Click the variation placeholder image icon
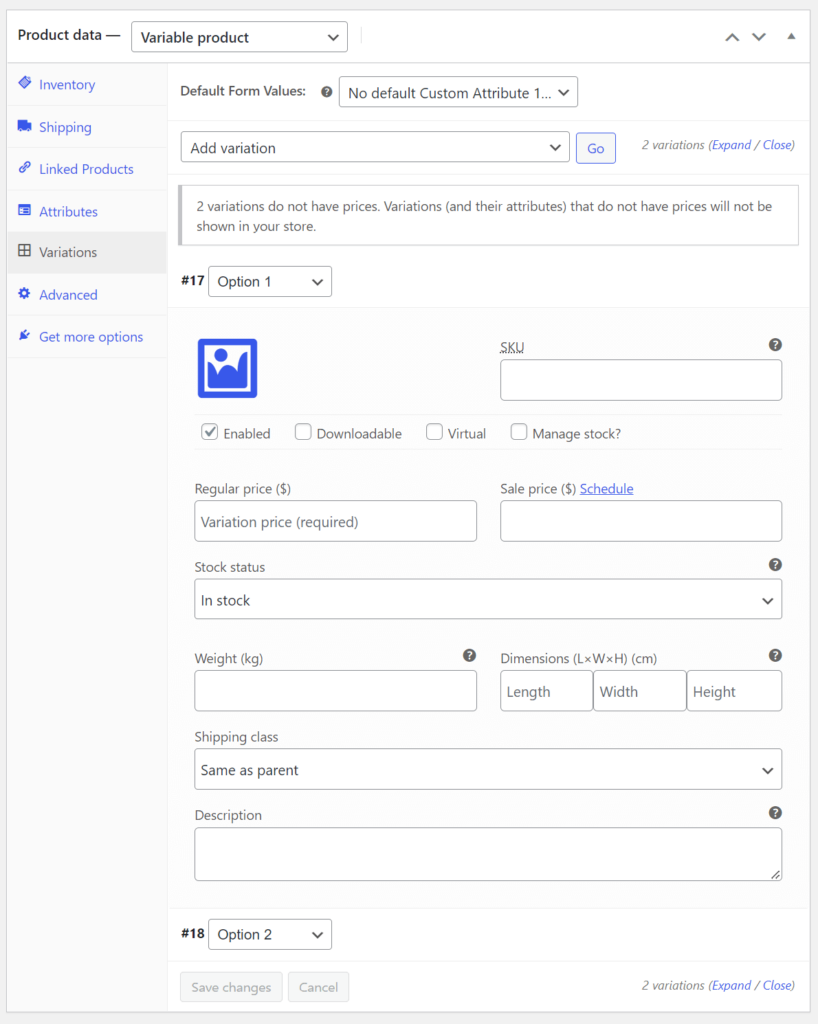The width and height of the screenshot is (818, 1024). point(227,368)
